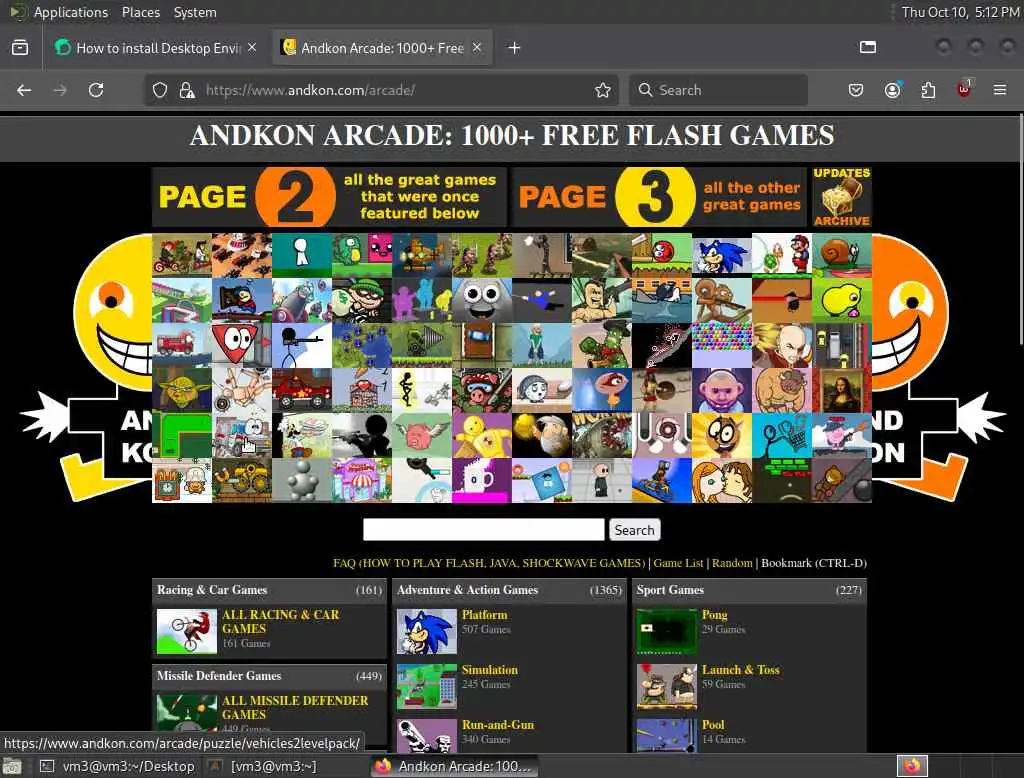1024x778 pixels.
Task: Go back to the previous page
Action: click(x=24, y=90)
